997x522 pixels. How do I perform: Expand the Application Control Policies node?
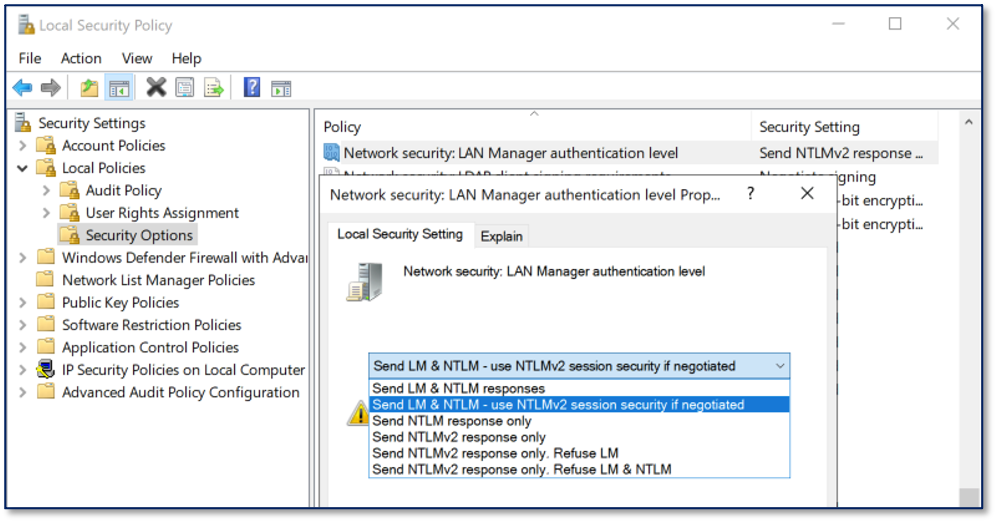(x=23, y=347)
